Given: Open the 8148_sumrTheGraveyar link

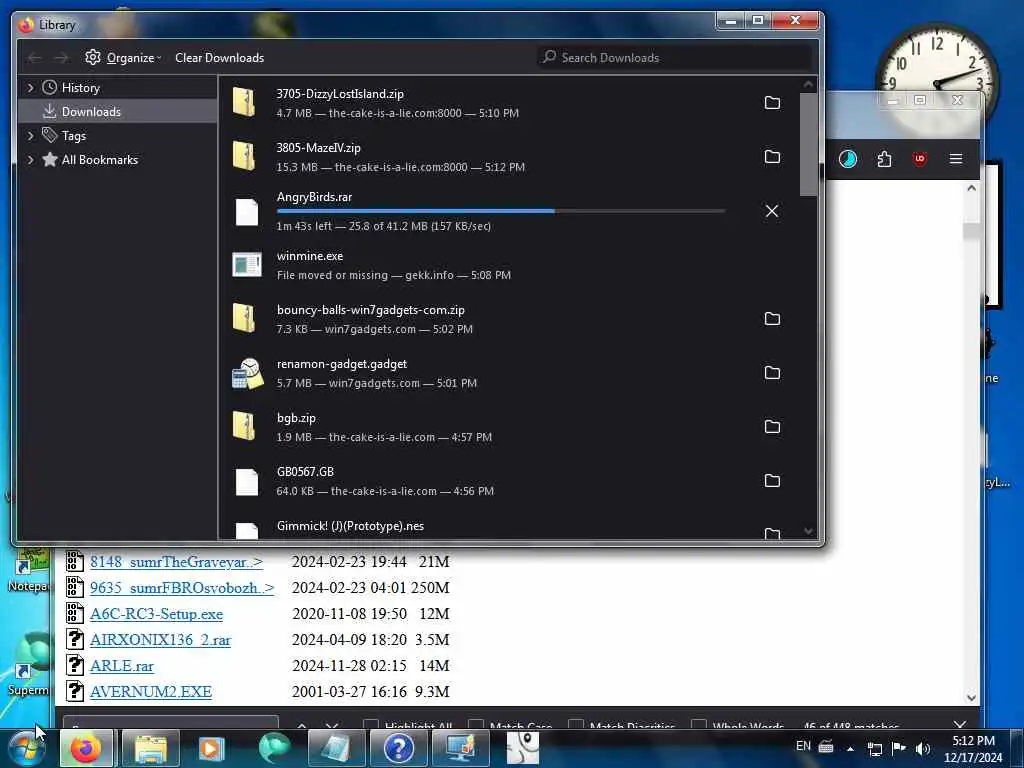Looking at the screenshot, I should (176, 562).
